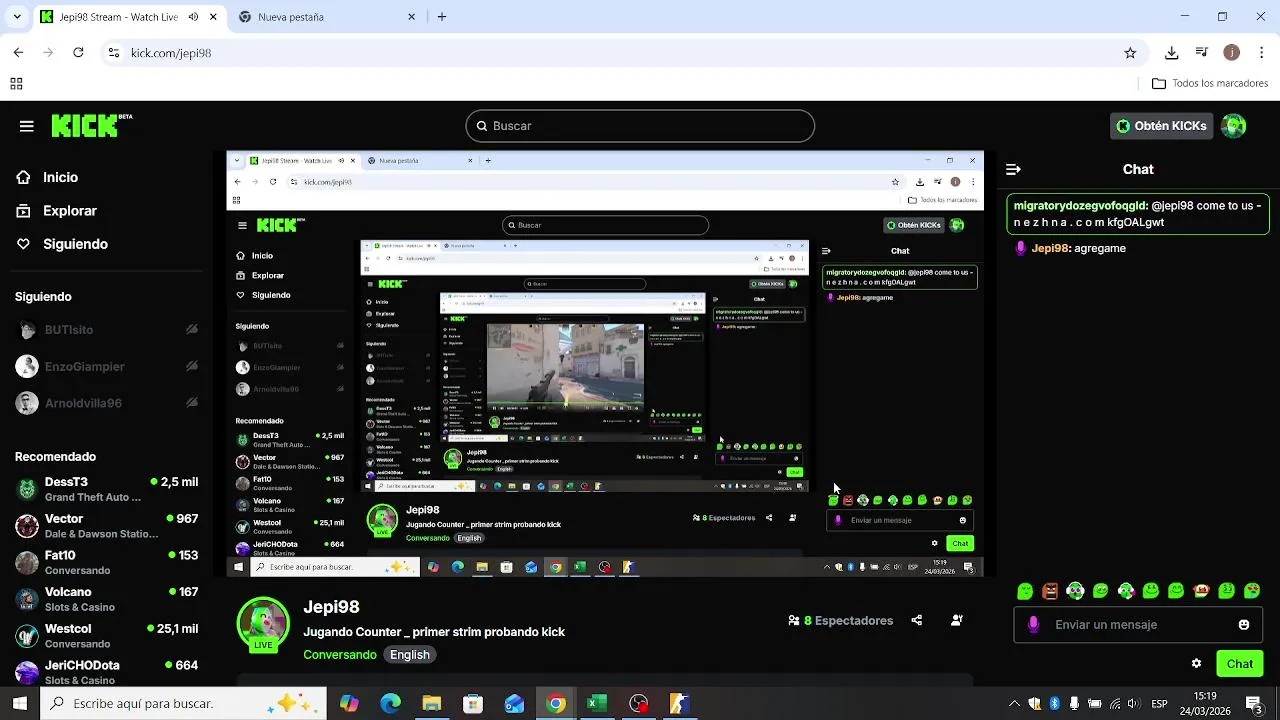Open a new browser tab with plus
This screenshot has width=1280, height=720.
[x=442, y=17]
